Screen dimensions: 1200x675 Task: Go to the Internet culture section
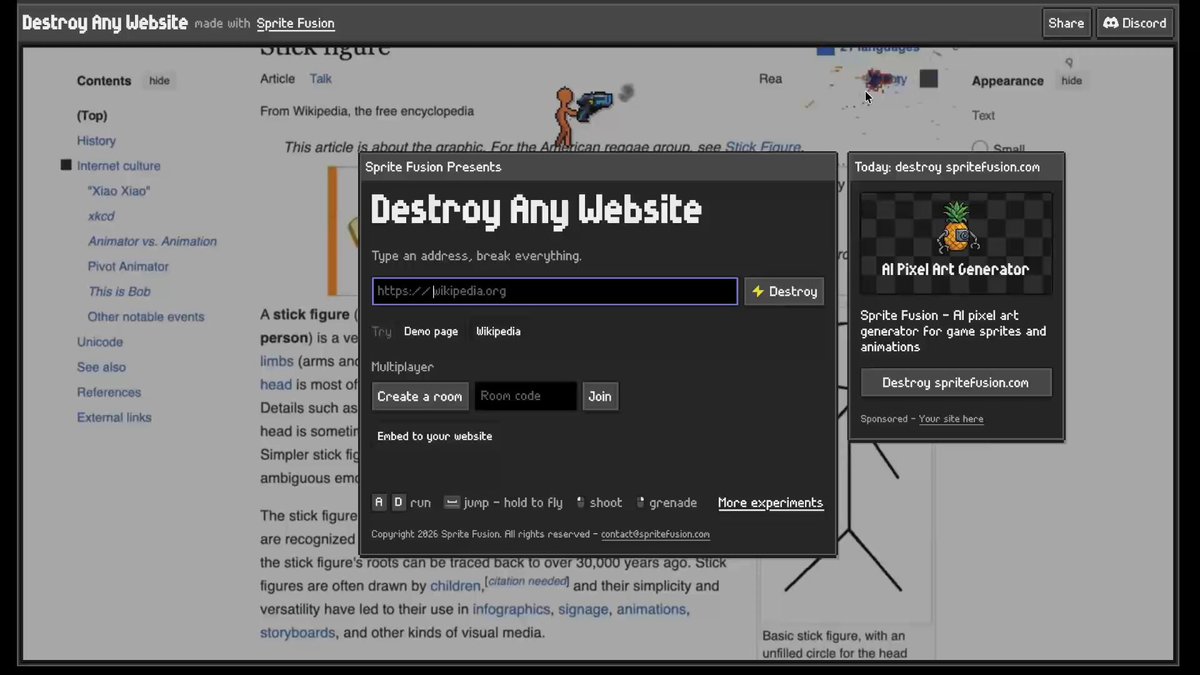pyautogui.click(x=118, y=166)
